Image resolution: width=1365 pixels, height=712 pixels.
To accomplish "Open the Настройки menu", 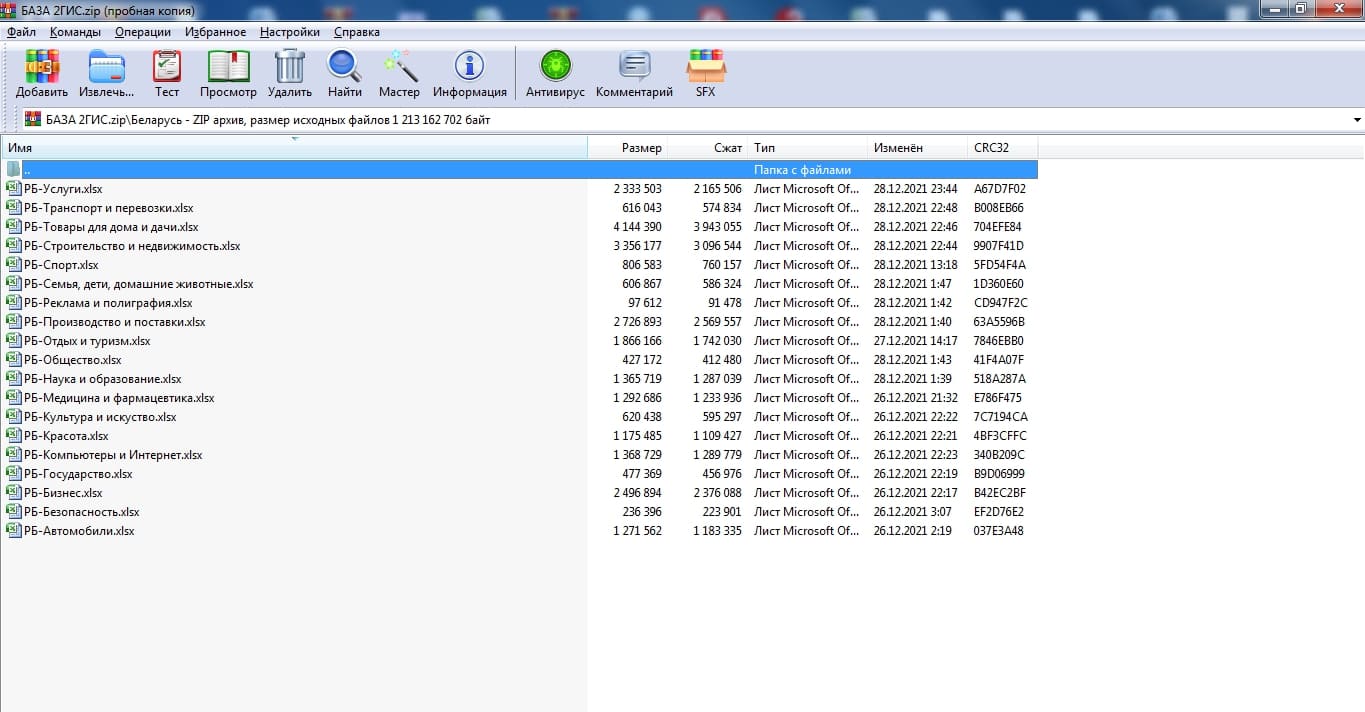I will (x=290, y=32).
